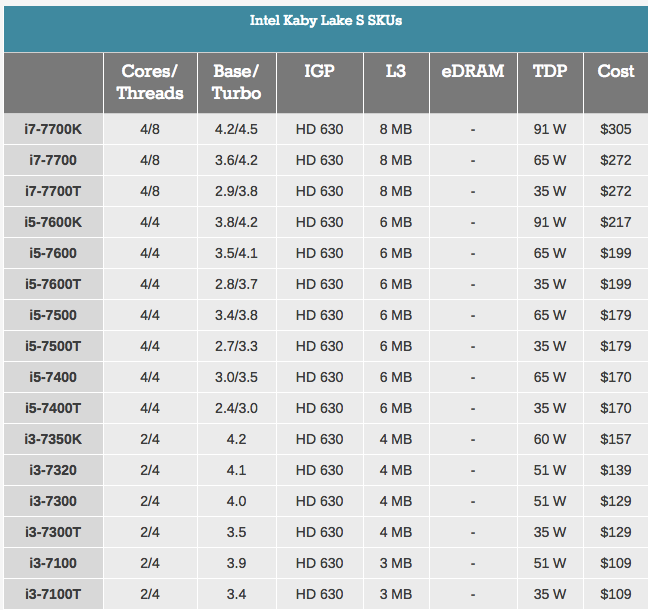Select the i7-7700T row label
Screen dimensions: 648x610
(53, 191)
